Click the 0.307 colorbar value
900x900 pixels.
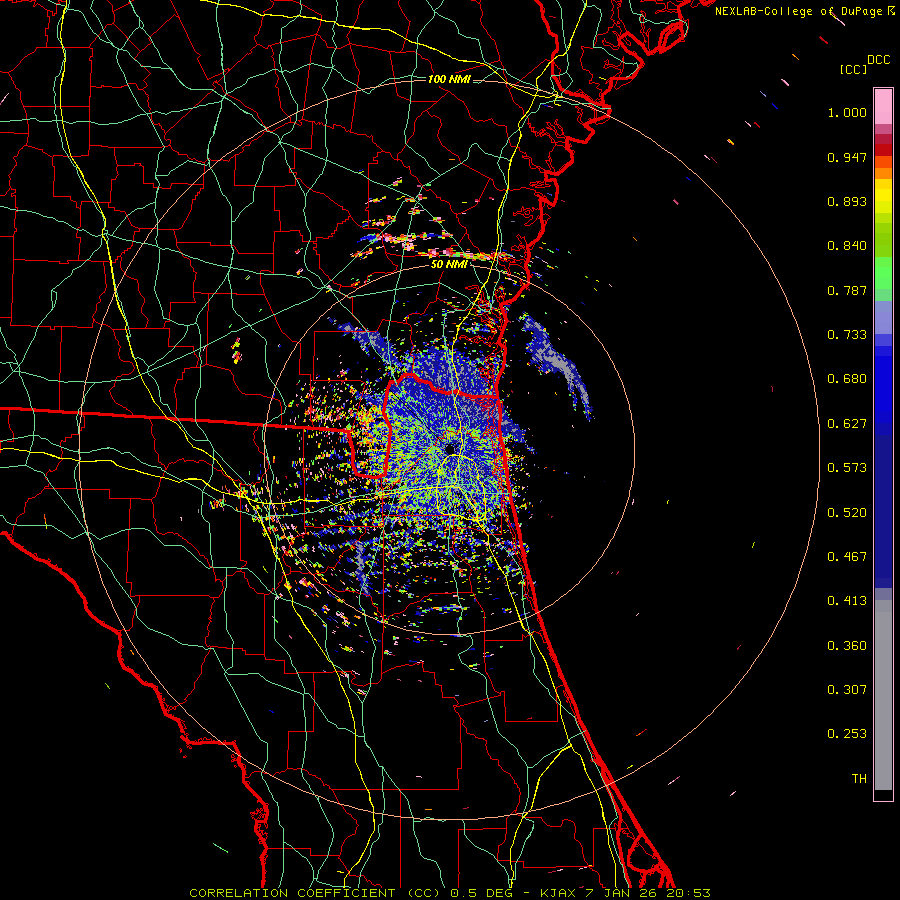click(x=847, y=690)
